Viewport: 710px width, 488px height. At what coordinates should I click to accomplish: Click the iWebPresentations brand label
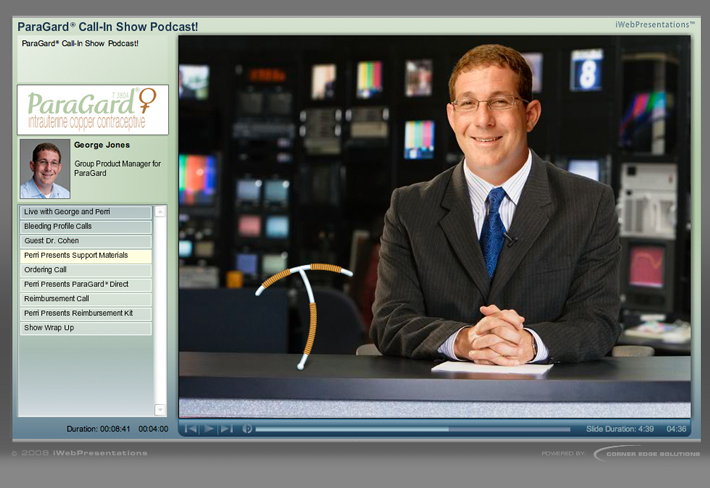pyautogui.click(x=654, y=24)
